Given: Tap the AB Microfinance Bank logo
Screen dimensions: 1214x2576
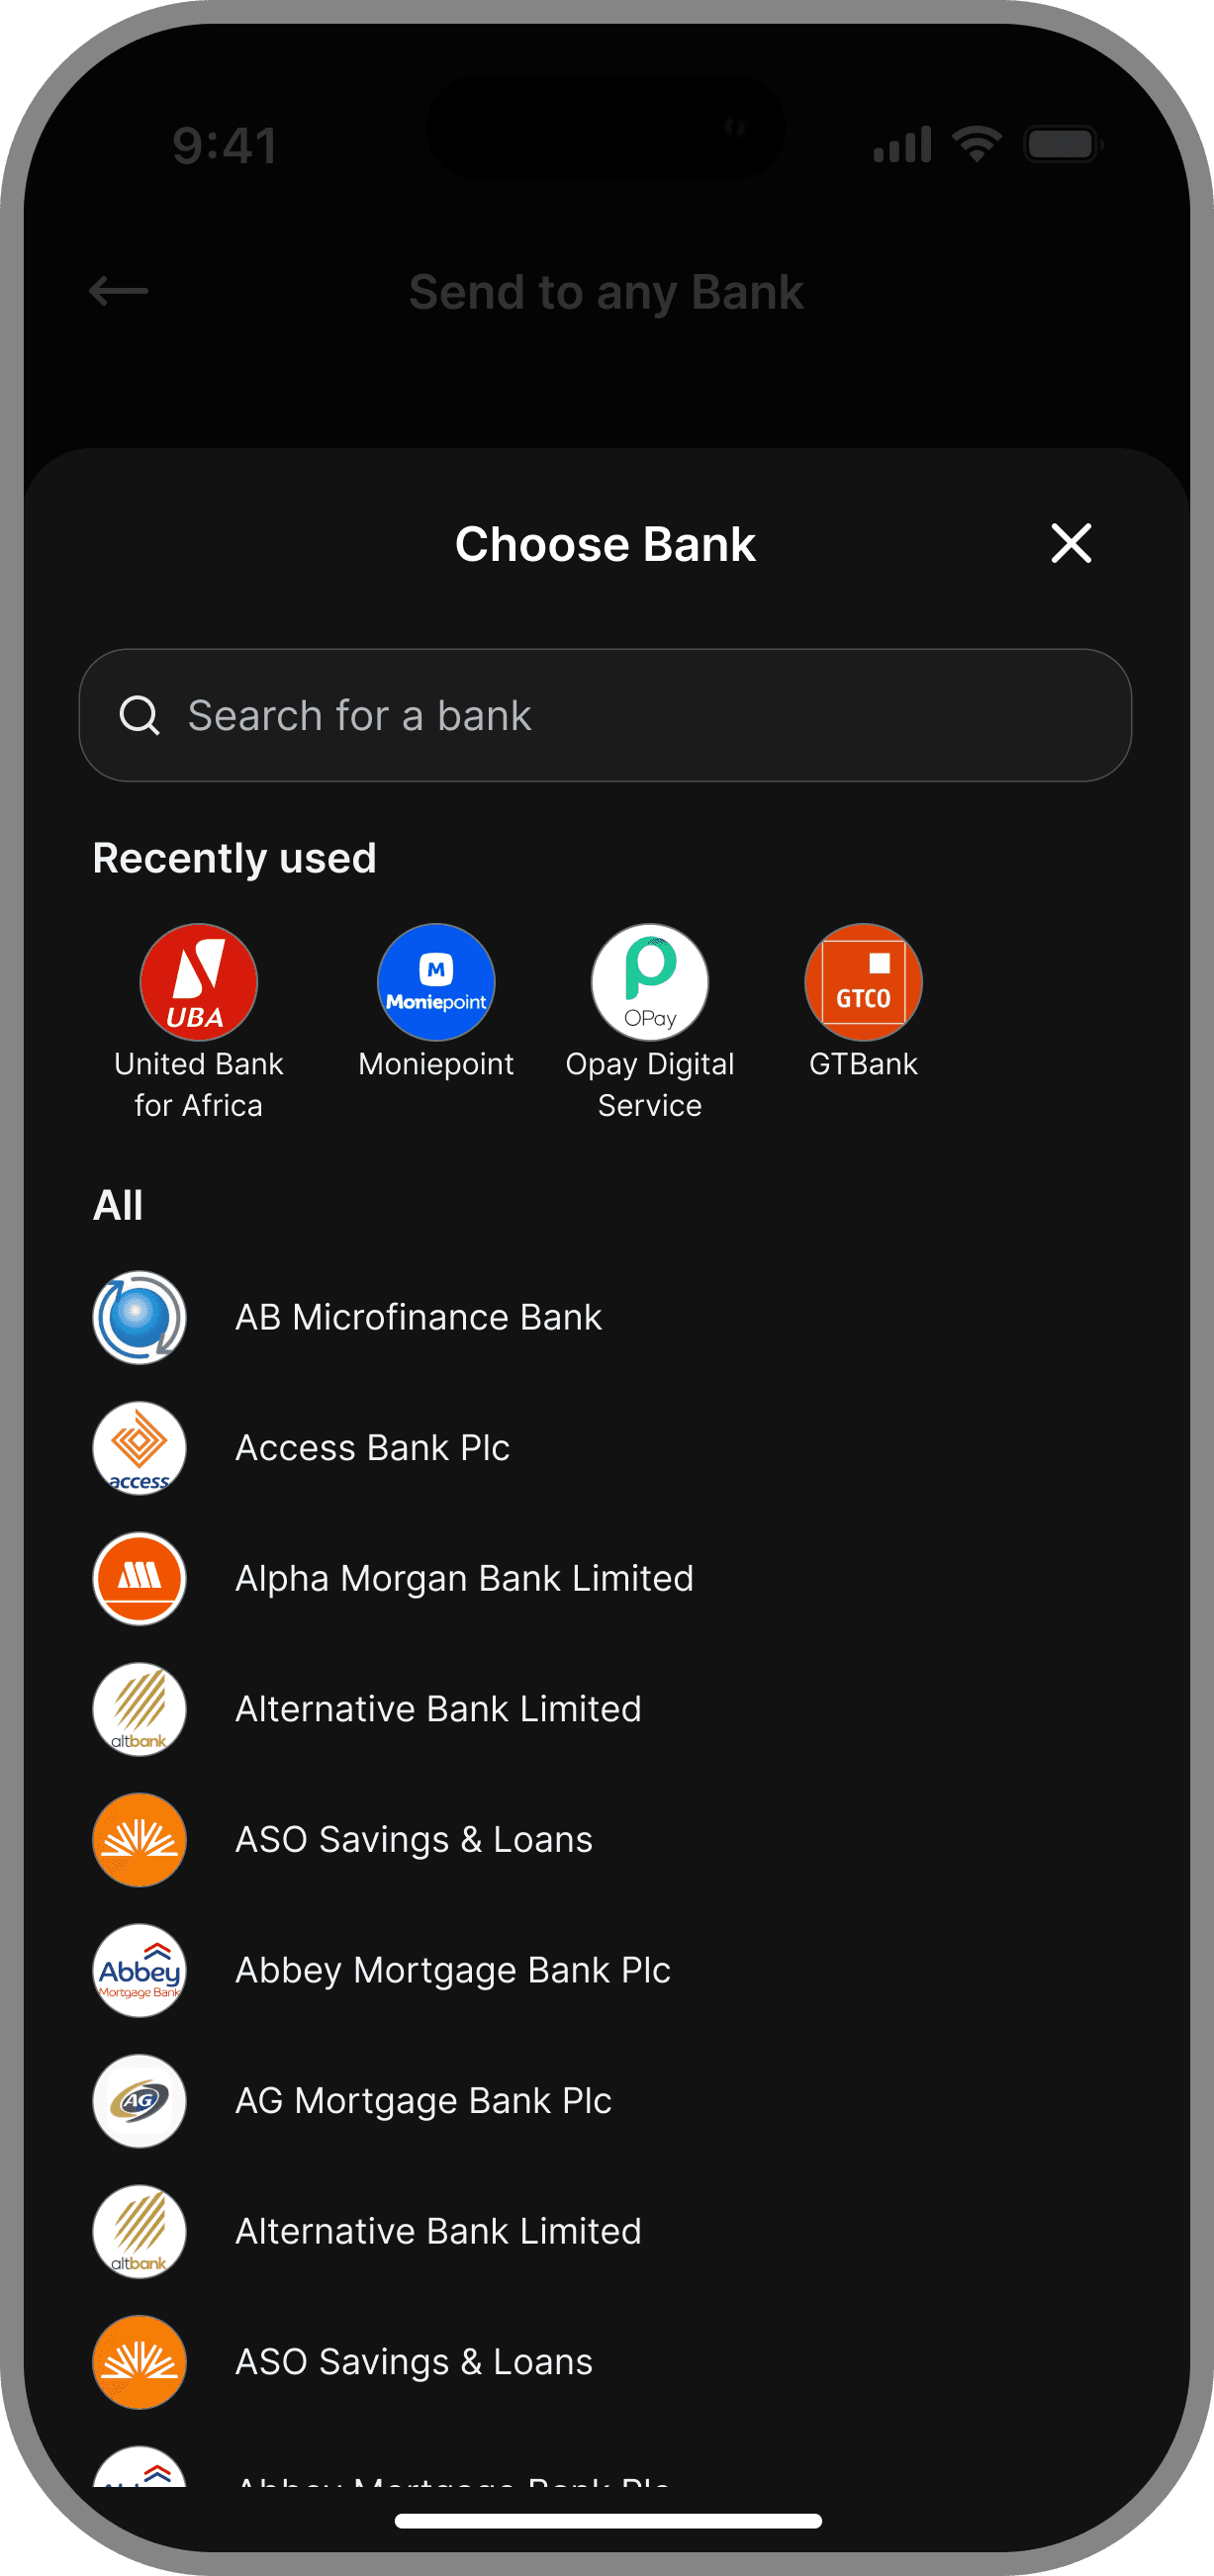Looking at the screenshot, I should (x=139, y=1317).
